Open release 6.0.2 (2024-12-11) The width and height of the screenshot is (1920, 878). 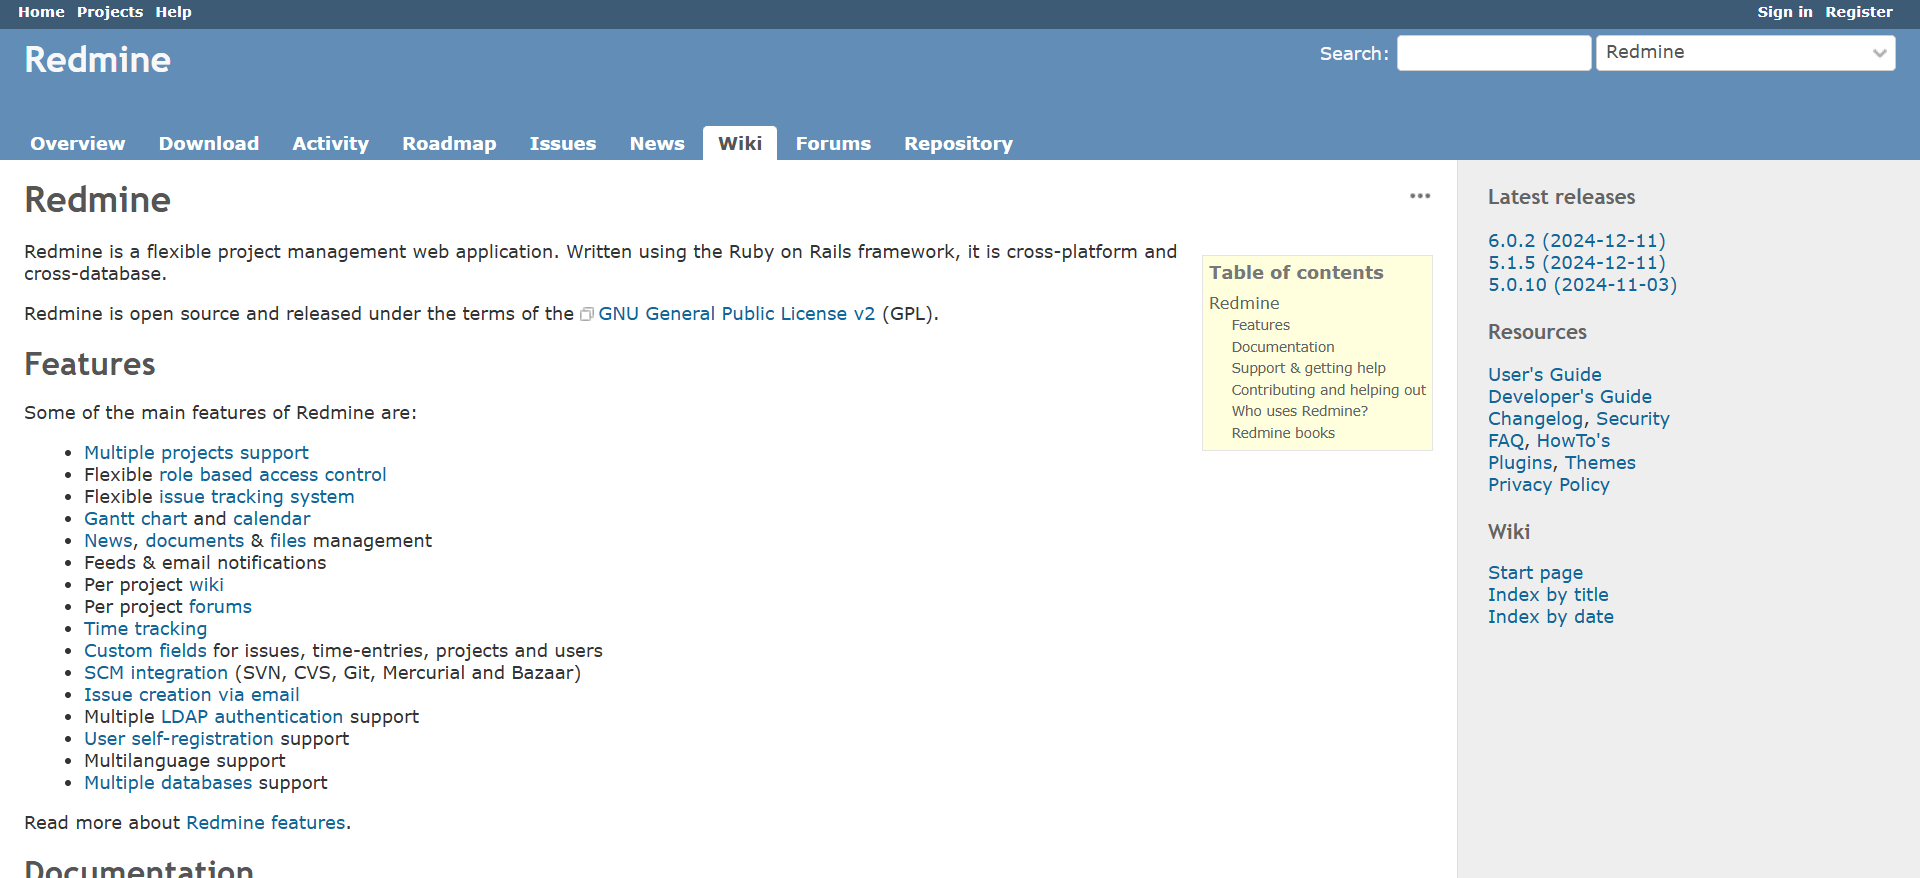pyautogui.click(x=1576, y=241)
